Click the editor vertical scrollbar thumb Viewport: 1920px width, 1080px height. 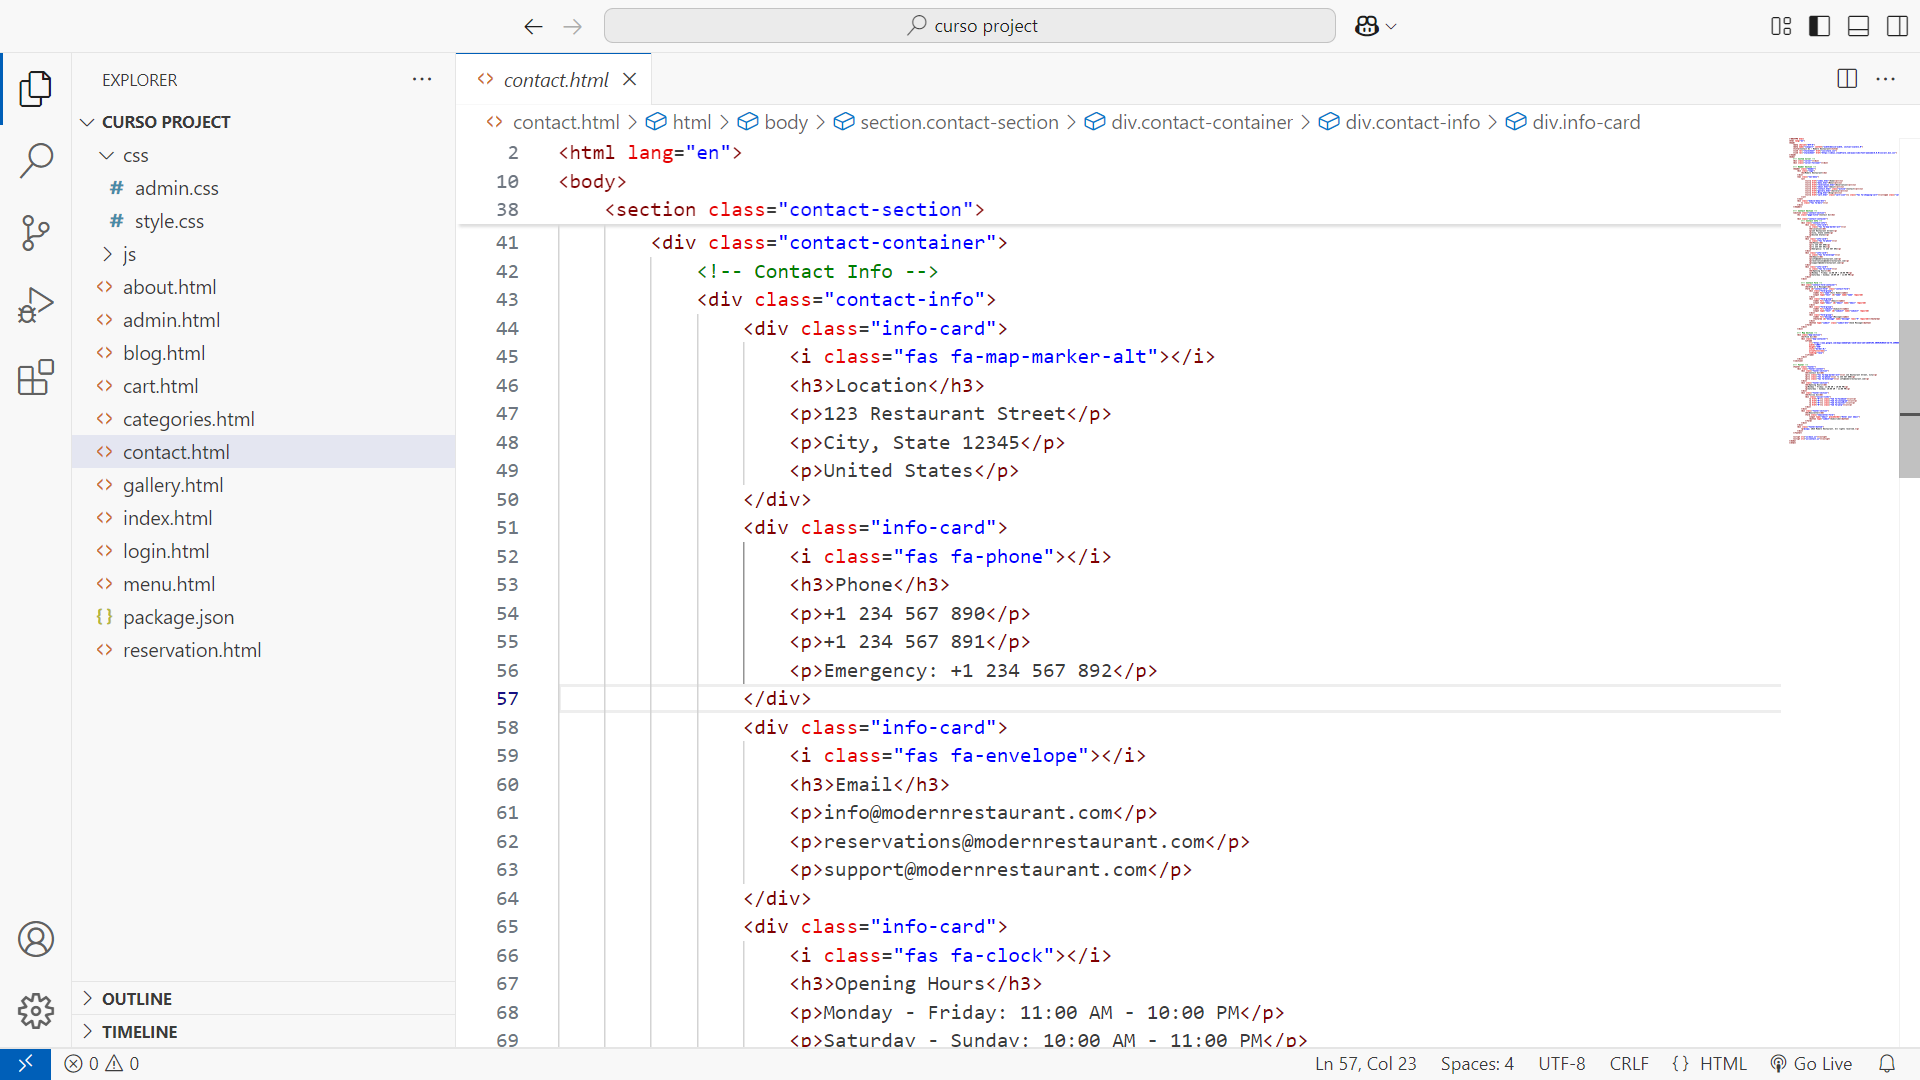[x=1909, y=398]
